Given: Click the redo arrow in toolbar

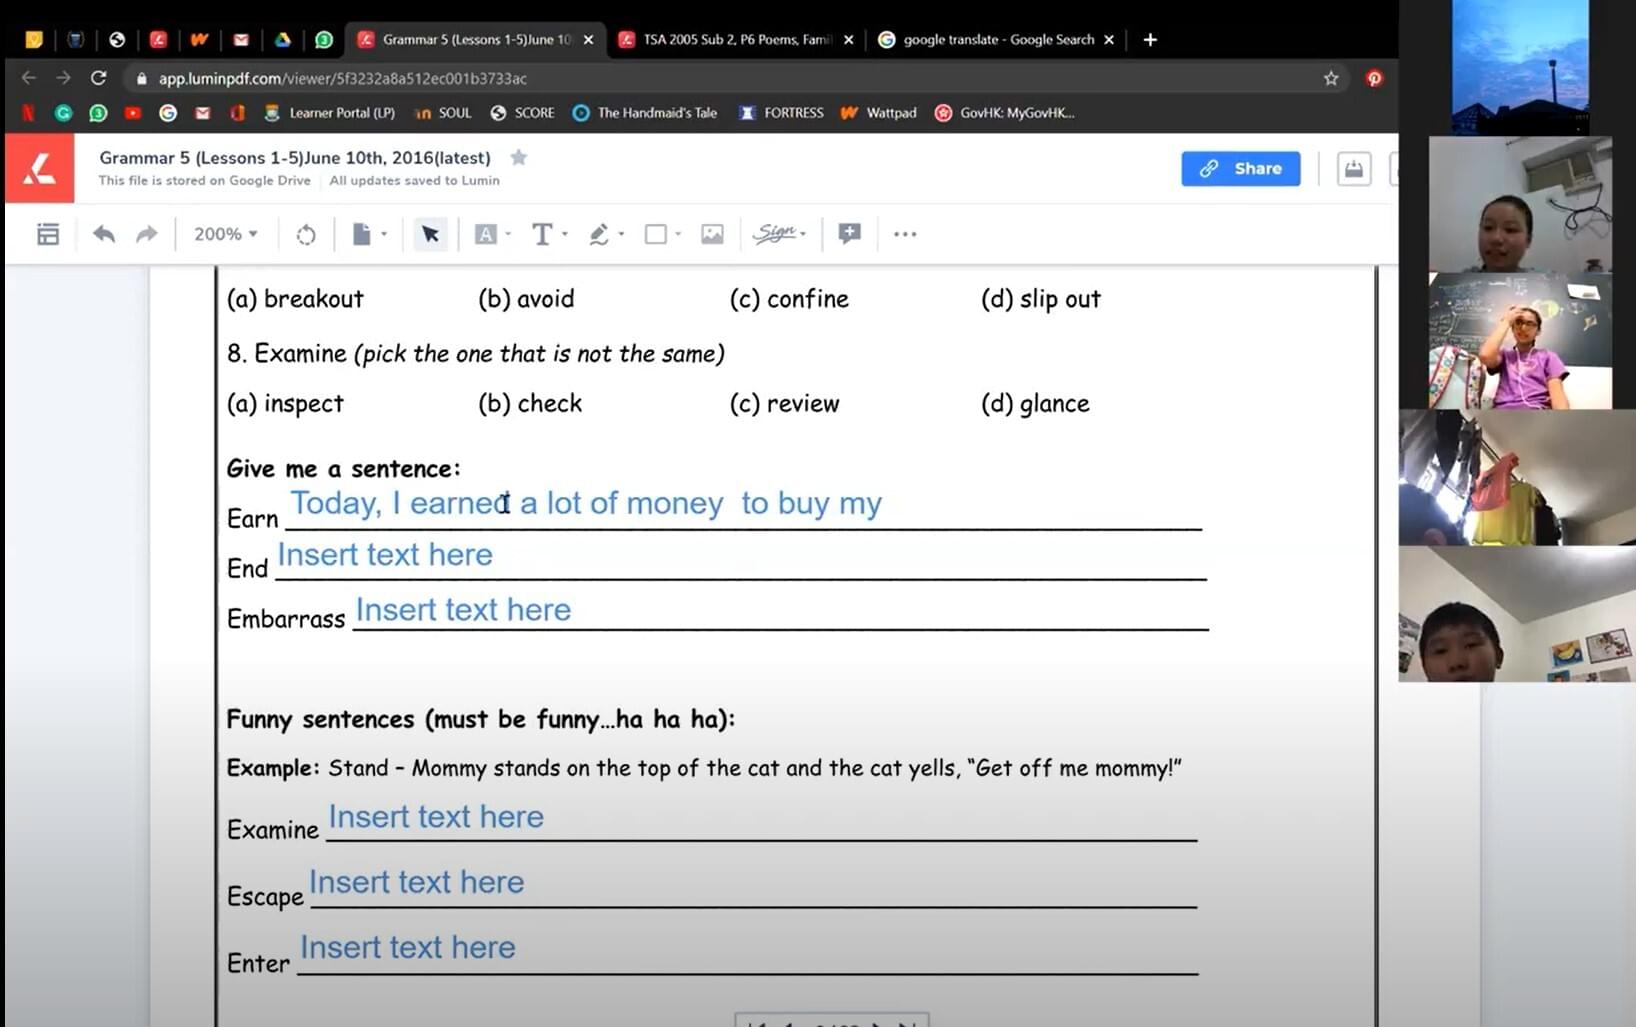Looking at the screenshot, I should [x=147, y=234].
